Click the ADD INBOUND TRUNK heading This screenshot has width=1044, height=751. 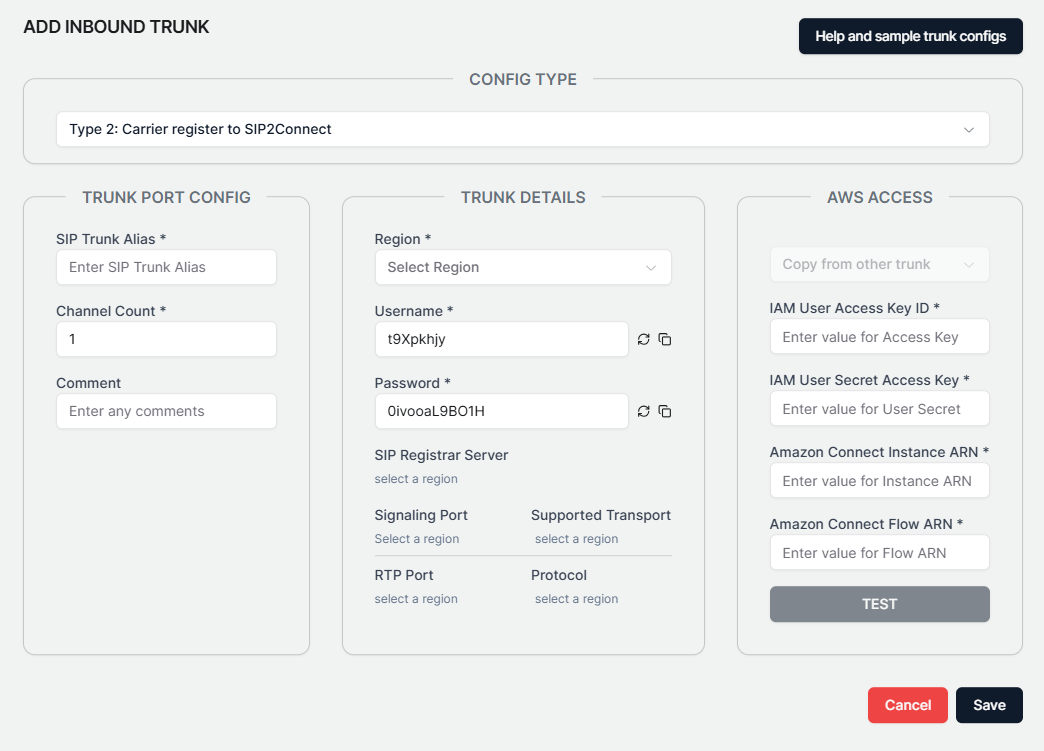(x=117, y=27)
